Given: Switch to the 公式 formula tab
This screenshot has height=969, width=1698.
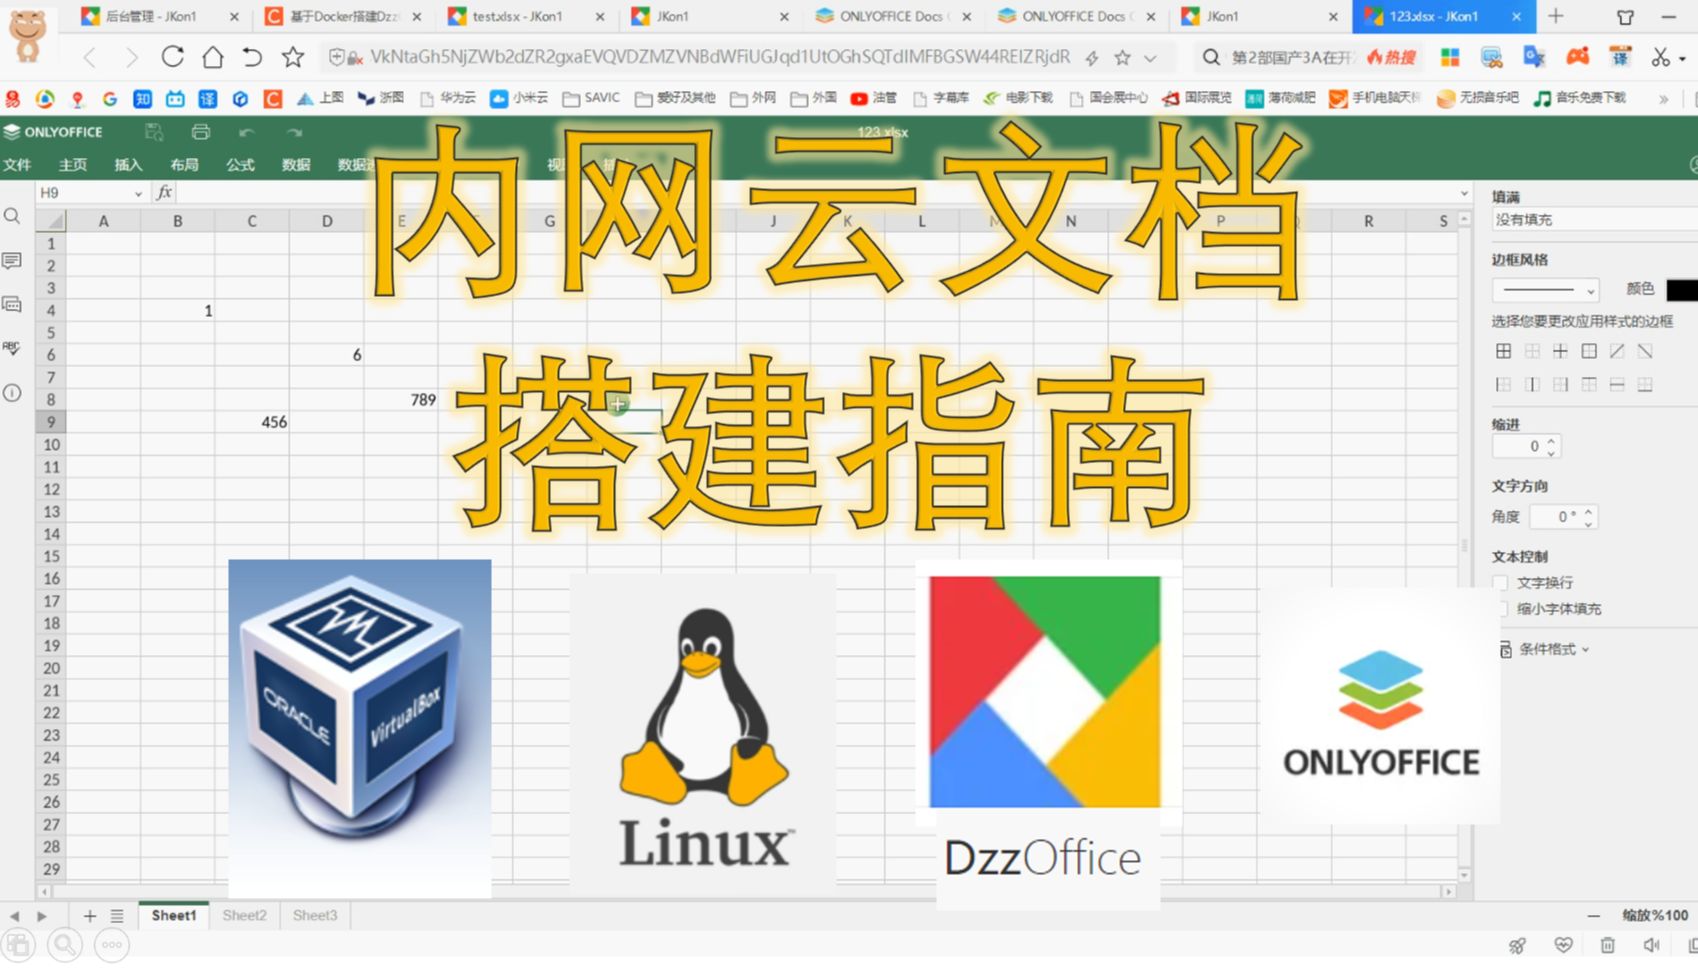Looking at the screenshot, I should 240,164.
